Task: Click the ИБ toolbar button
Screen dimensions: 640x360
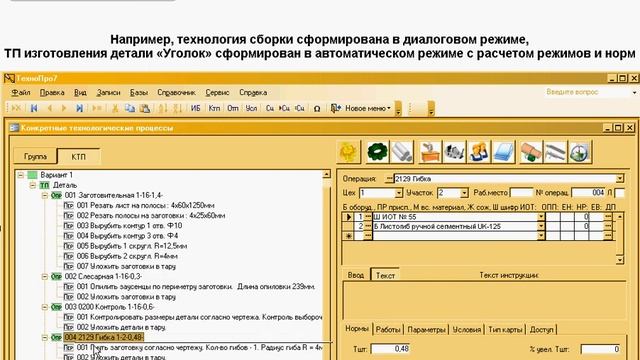Action: pos(196,108)
